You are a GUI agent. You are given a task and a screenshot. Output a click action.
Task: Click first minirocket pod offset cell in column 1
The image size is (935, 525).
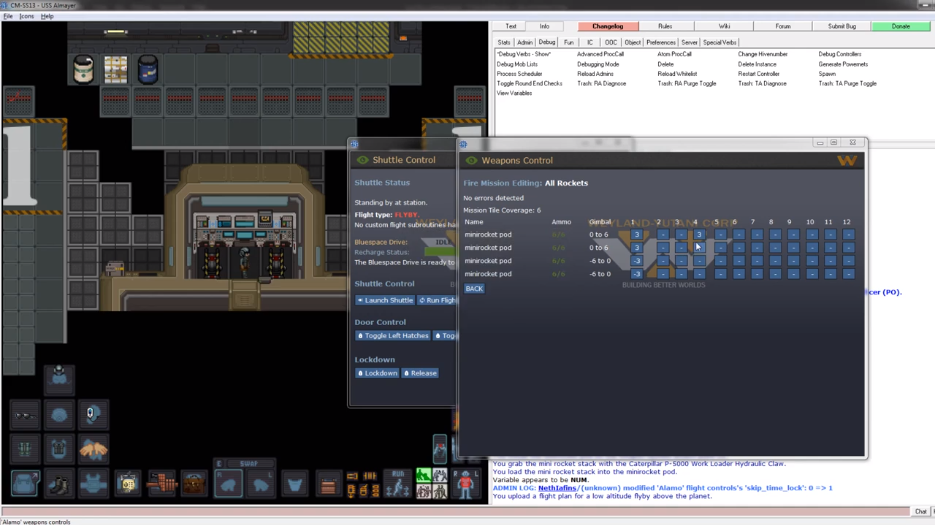click(x=636, y=234)
